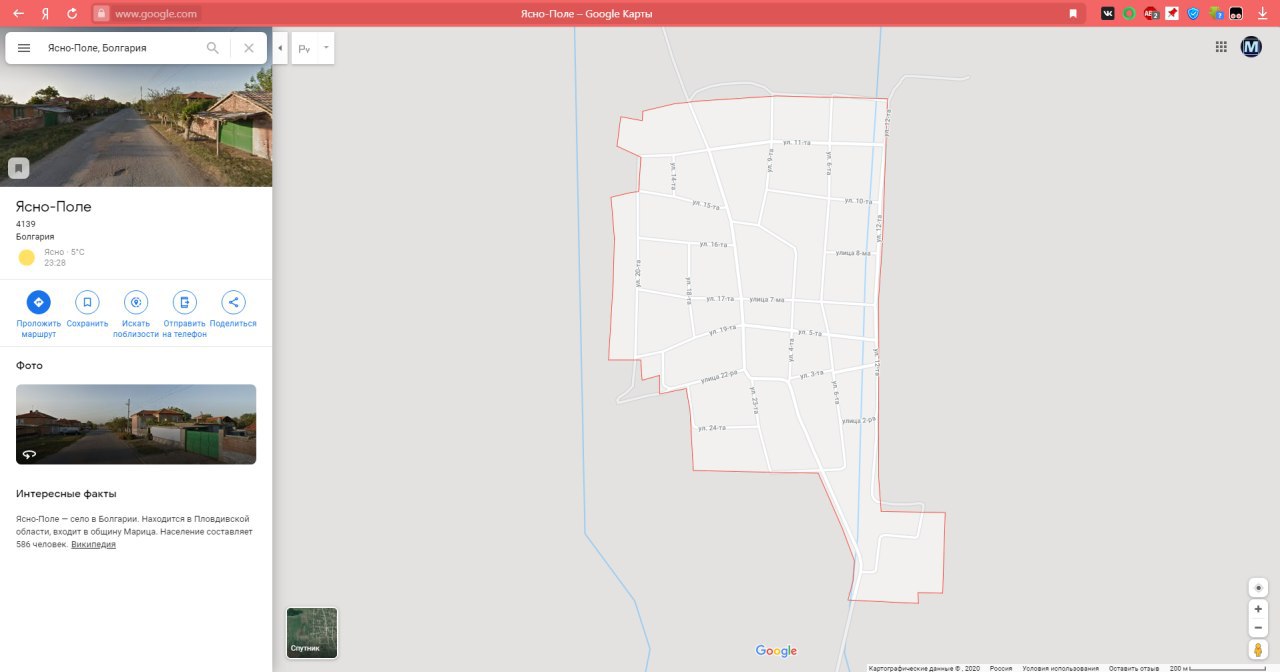
Task: Click the ул. 15-та street label
Action: point(706,205)
